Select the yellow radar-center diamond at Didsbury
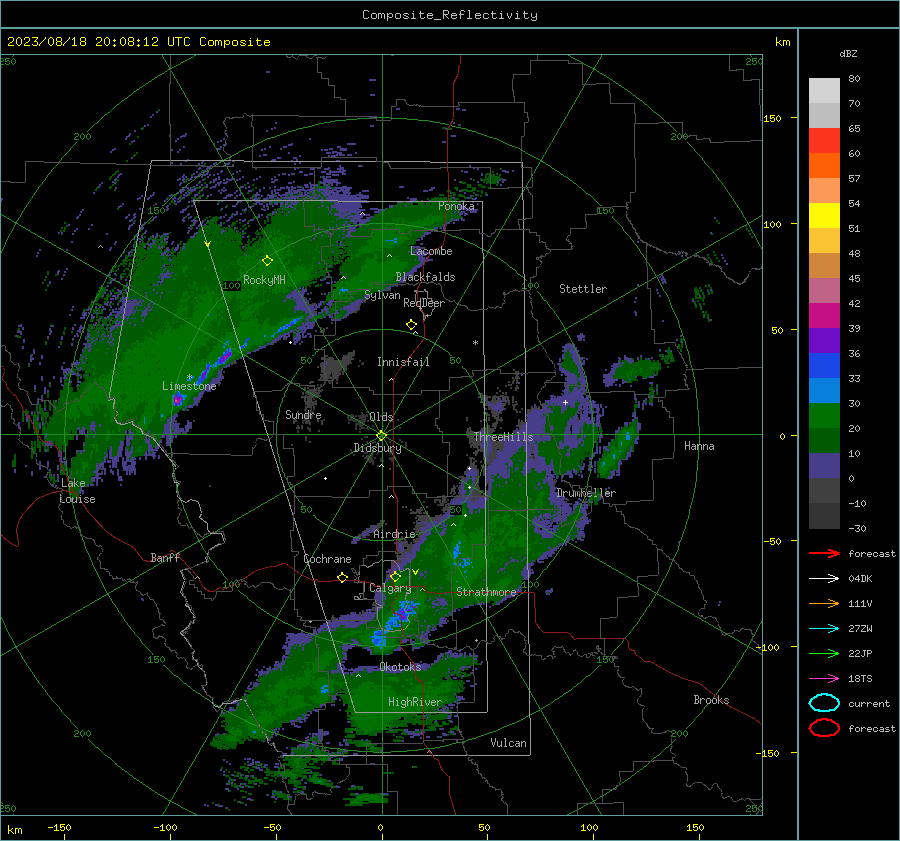This screenshot has height=841, width=900. (x=381, y=436)
